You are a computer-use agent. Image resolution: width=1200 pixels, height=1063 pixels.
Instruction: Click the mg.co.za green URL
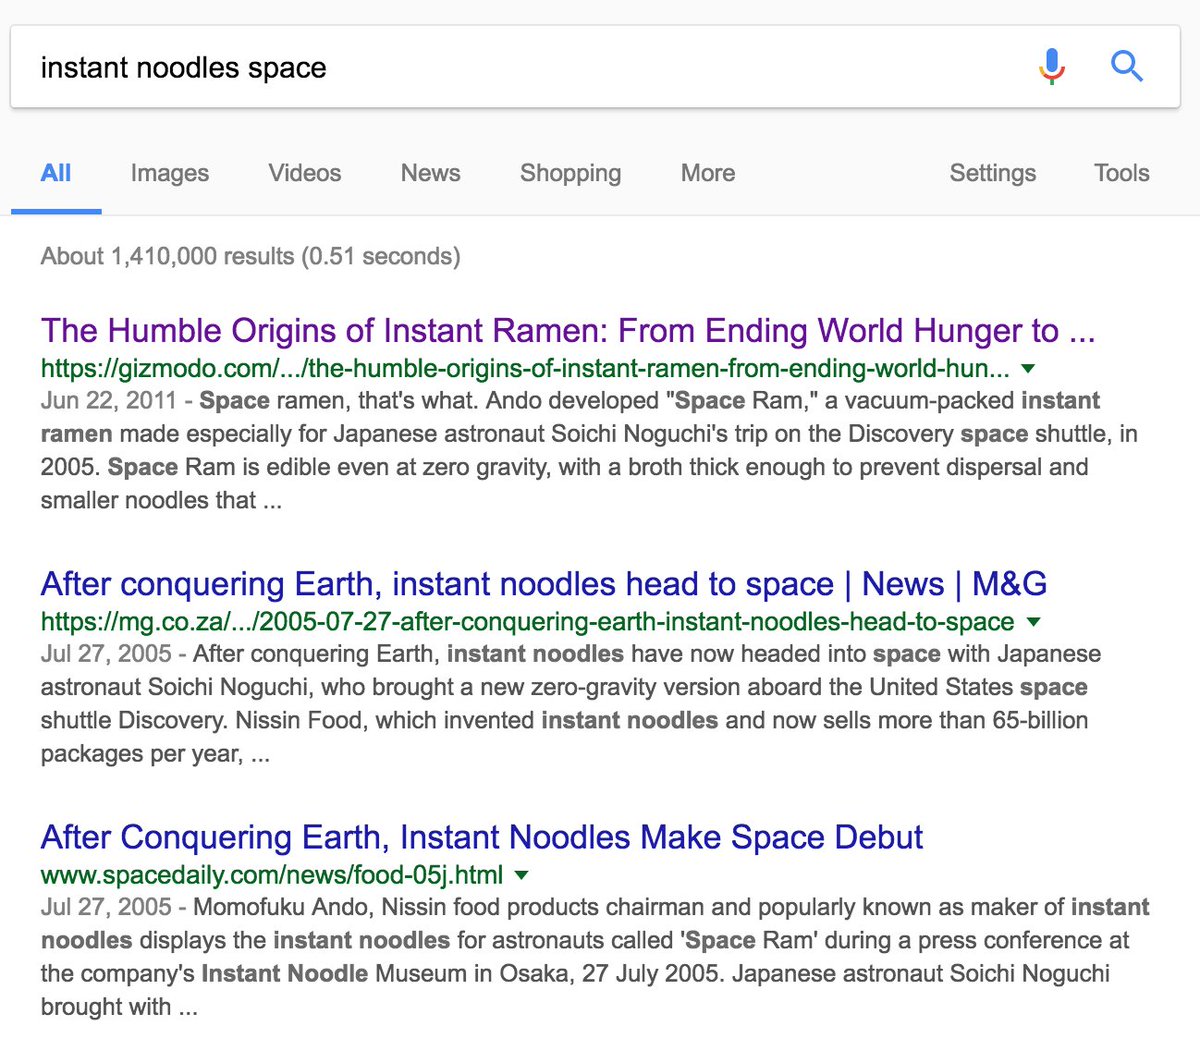pos(528,622)
